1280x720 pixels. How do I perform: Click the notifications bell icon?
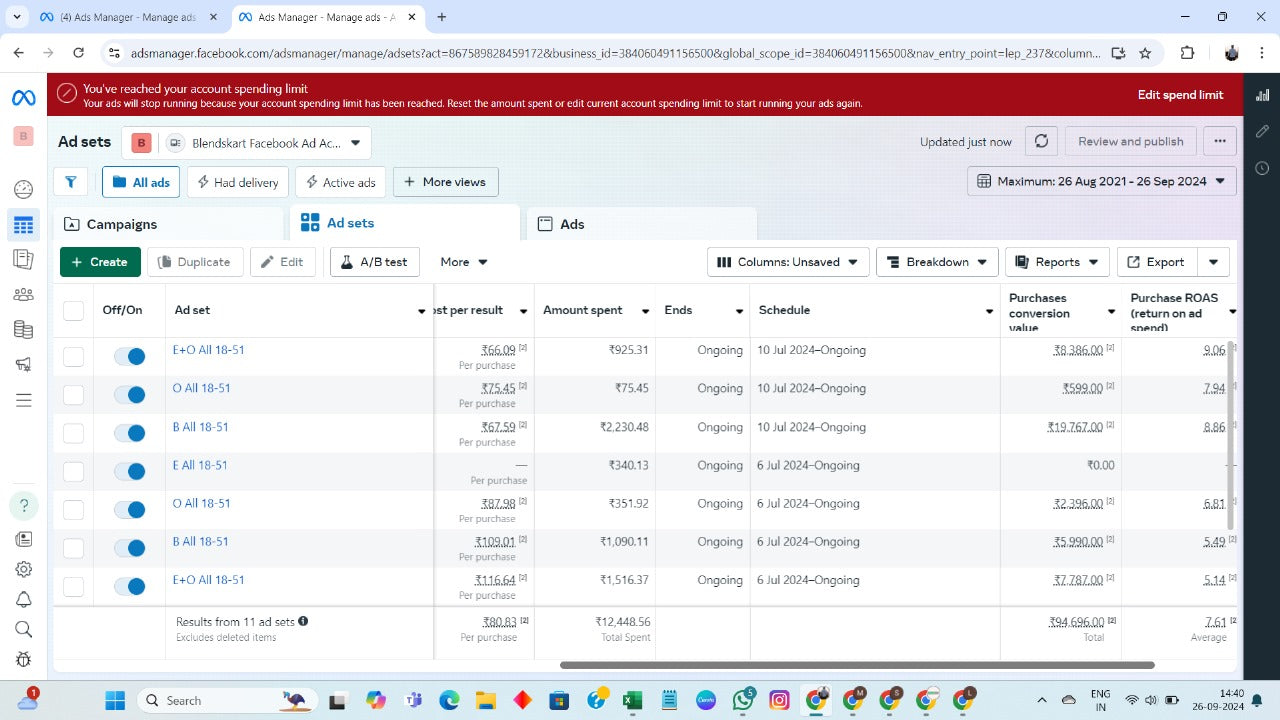[24, 599]
